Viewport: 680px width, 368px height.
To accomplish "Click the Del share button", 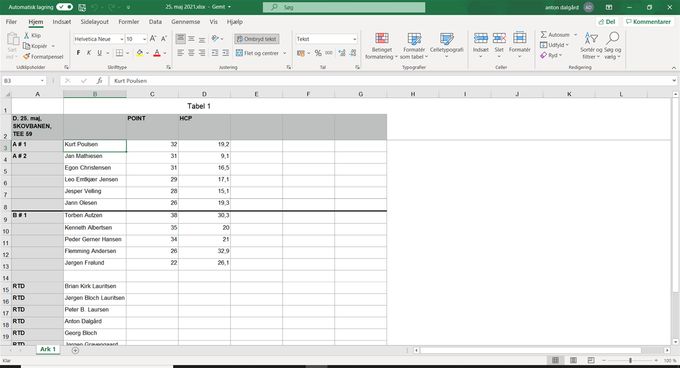I will click(x=607, y=22).
